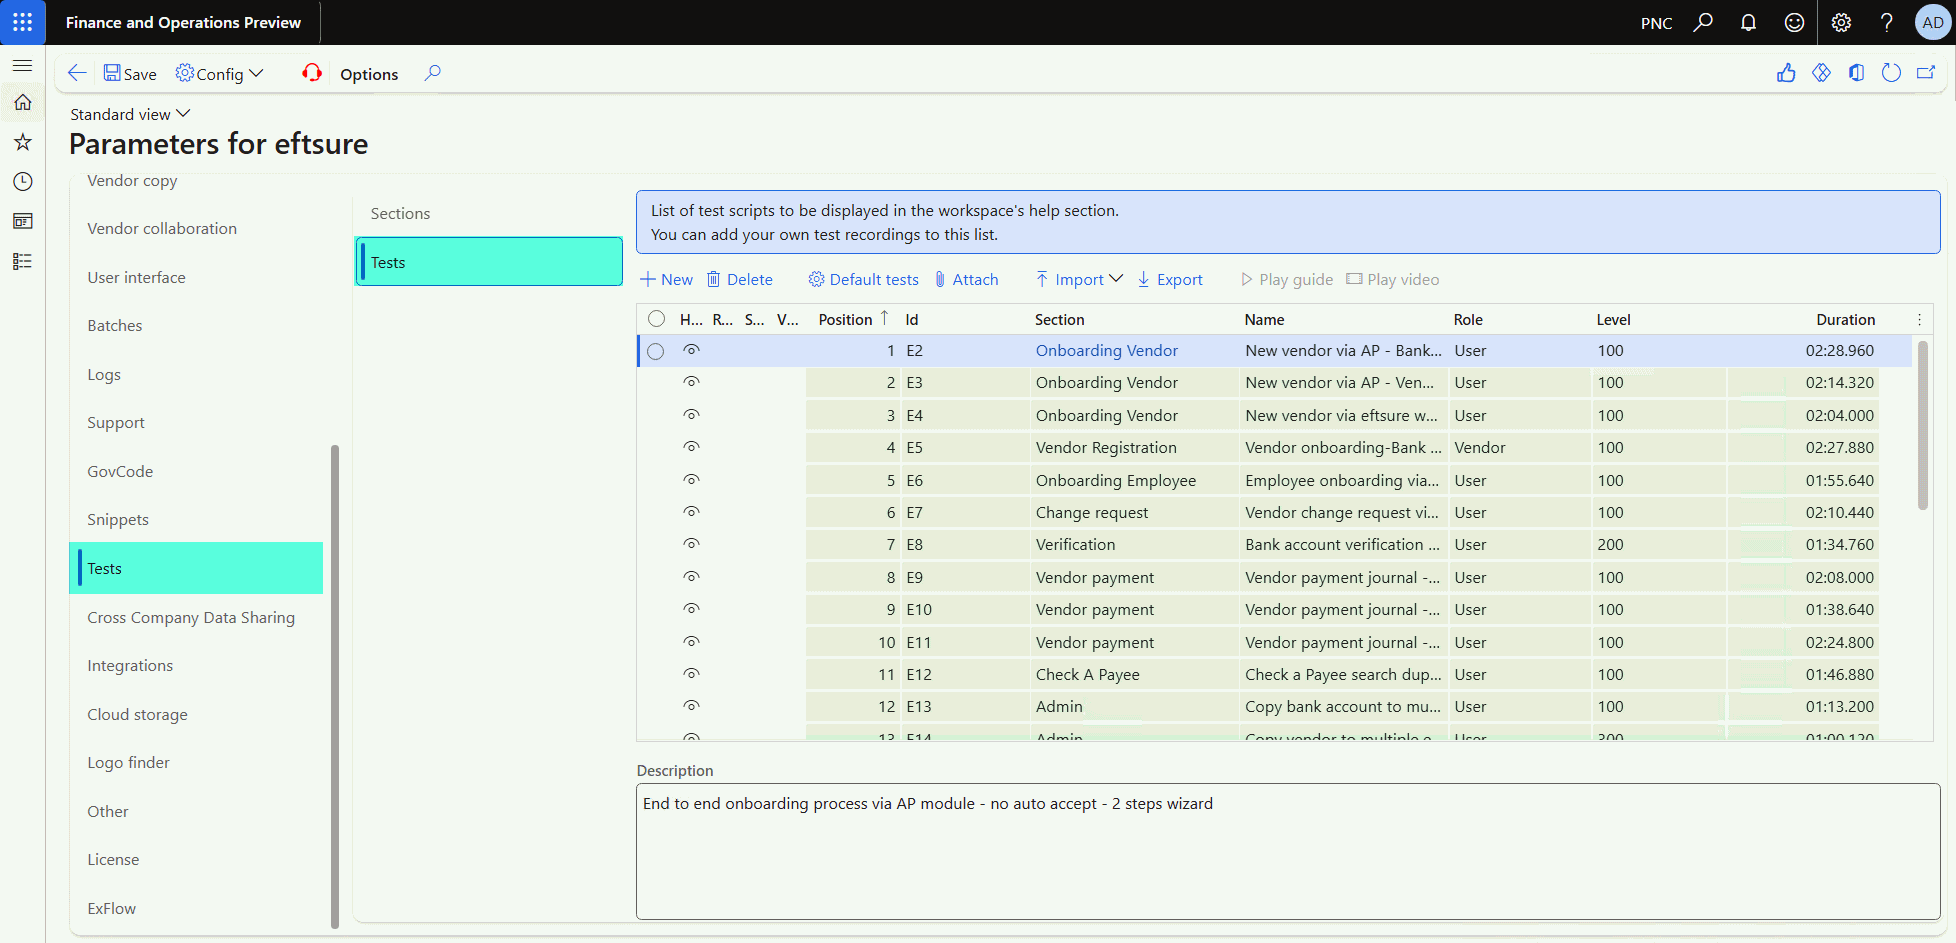Open Recent clock icon in the sidebar
1956x943 pixels.
click(22, 181)
